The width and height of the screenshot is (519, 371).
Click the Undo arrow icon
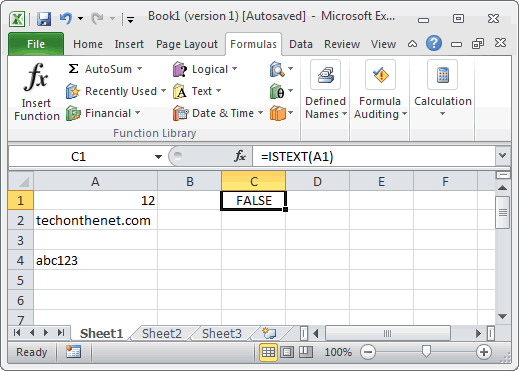[x=66, y=18]
